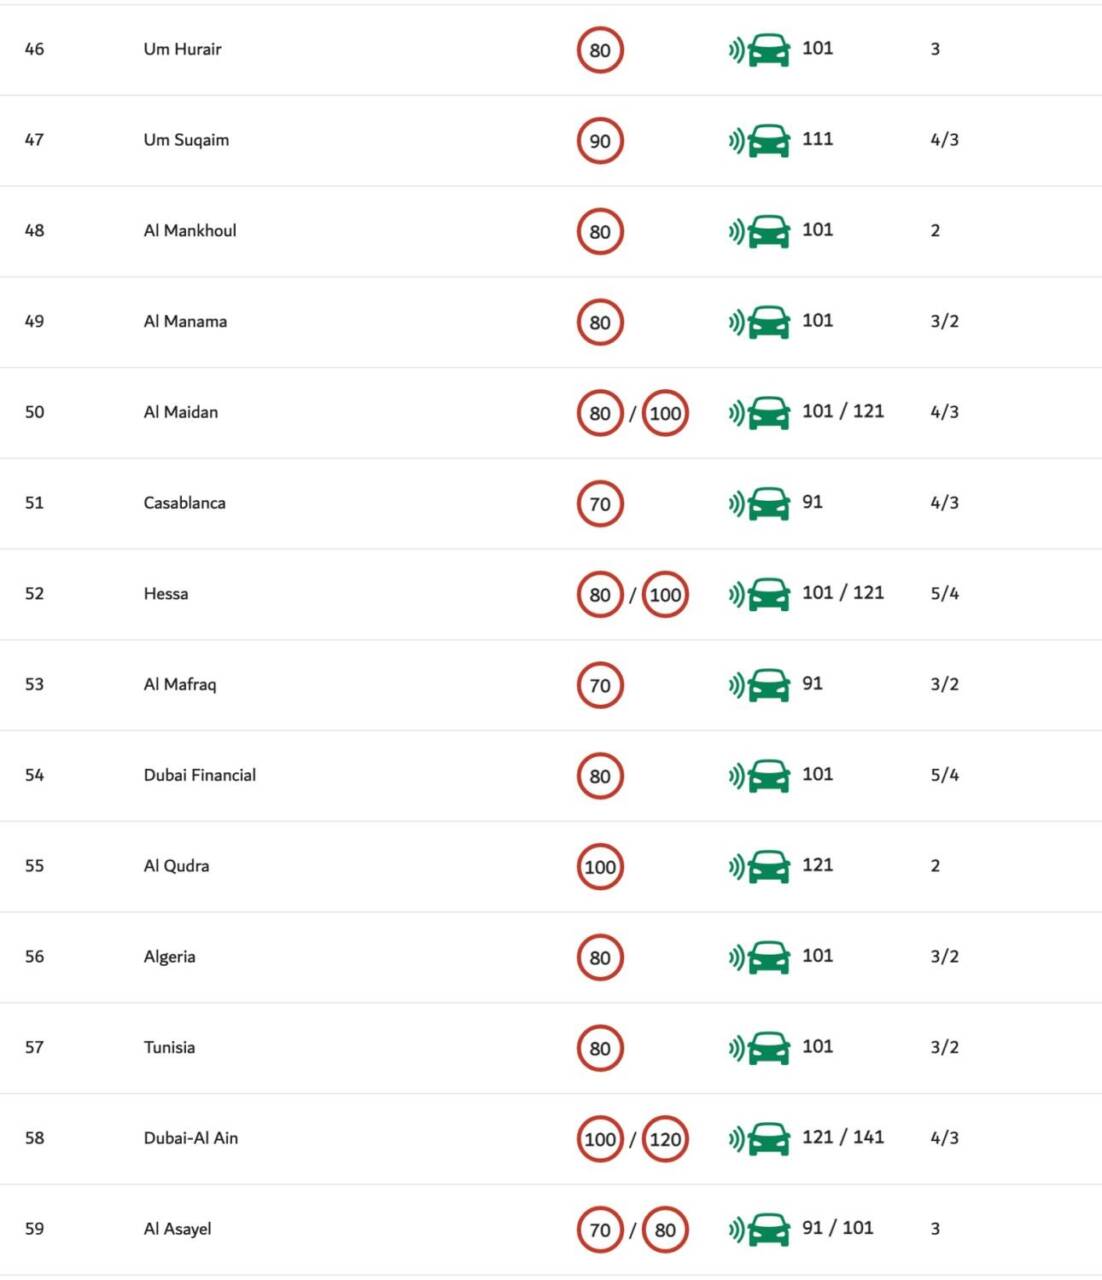Click the 70 speed sign in Al Asayel row

click(600, 1230)
